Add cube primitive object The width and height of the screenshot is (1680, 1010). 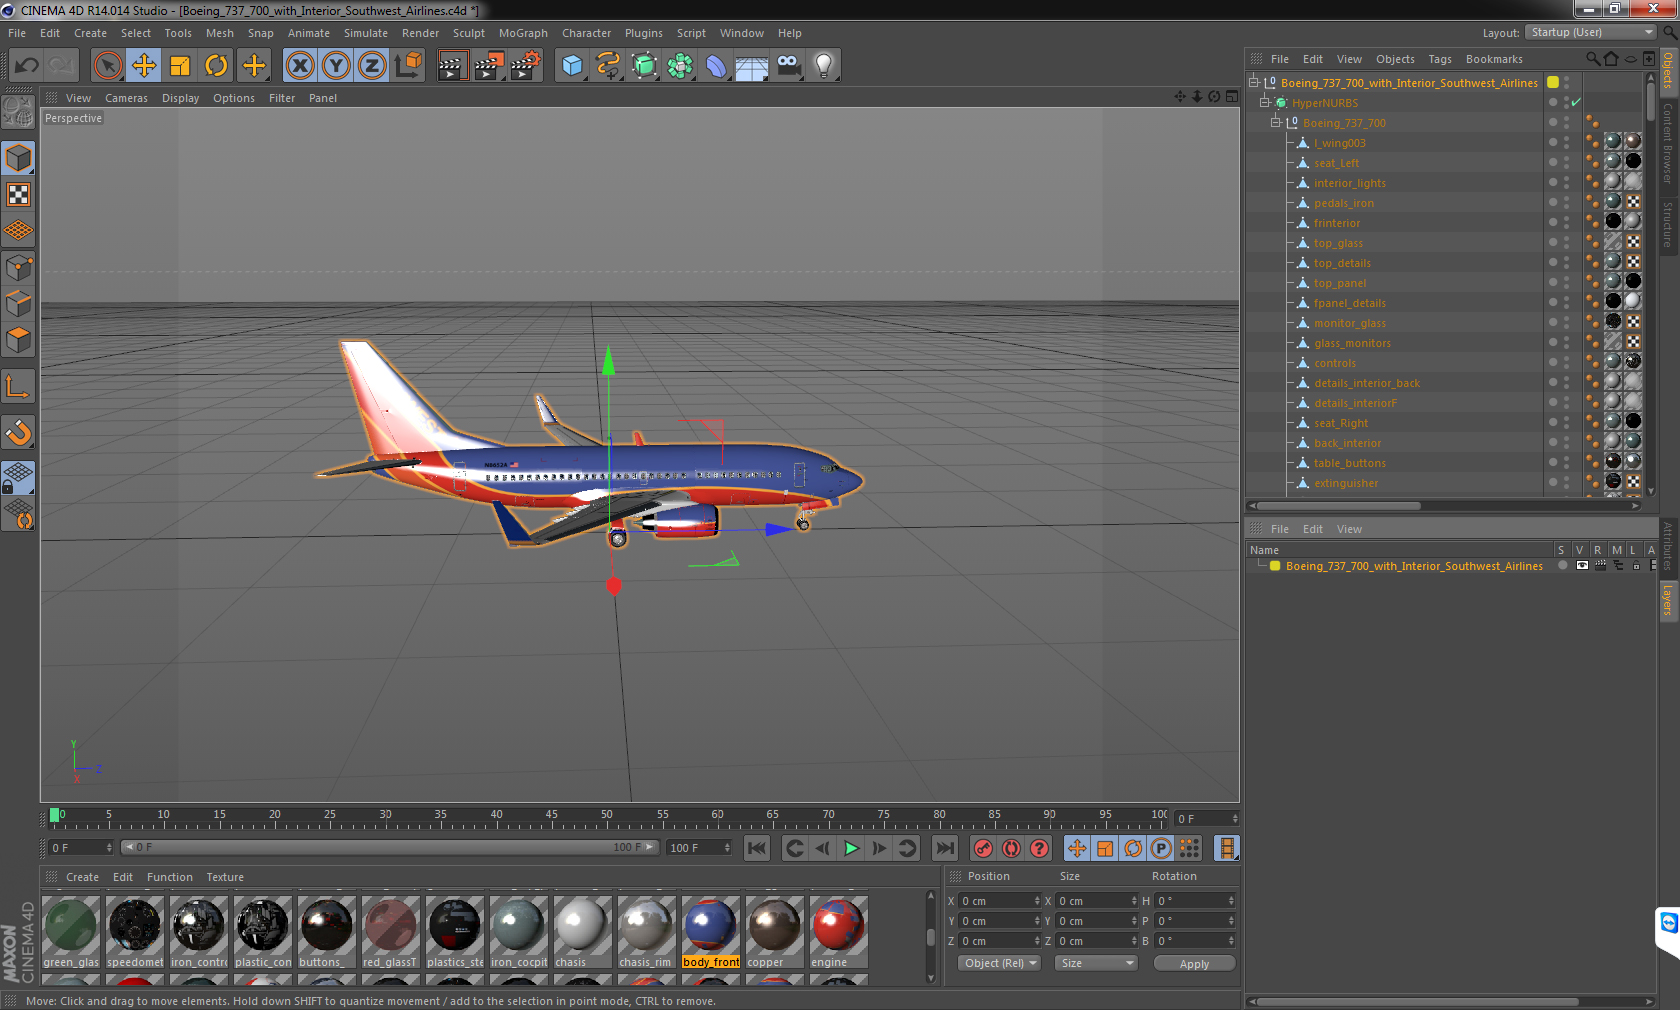(x=572, y=66)
